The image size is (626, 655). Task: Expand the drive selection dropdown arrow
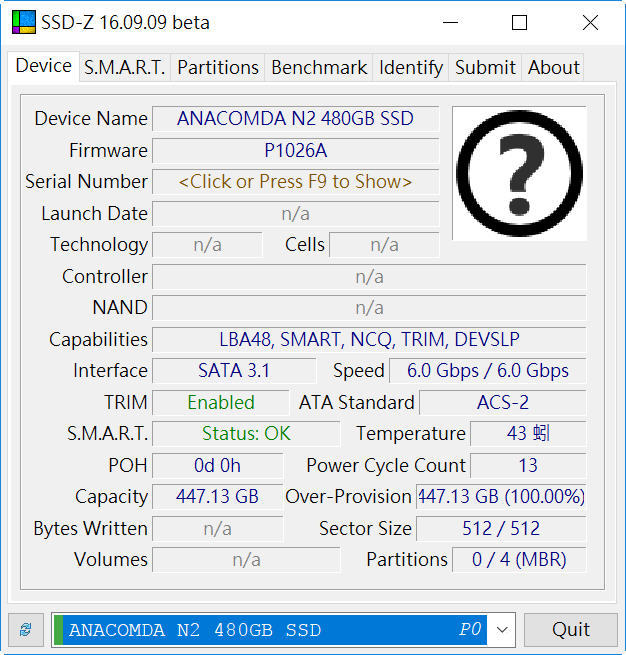(503, 630)
